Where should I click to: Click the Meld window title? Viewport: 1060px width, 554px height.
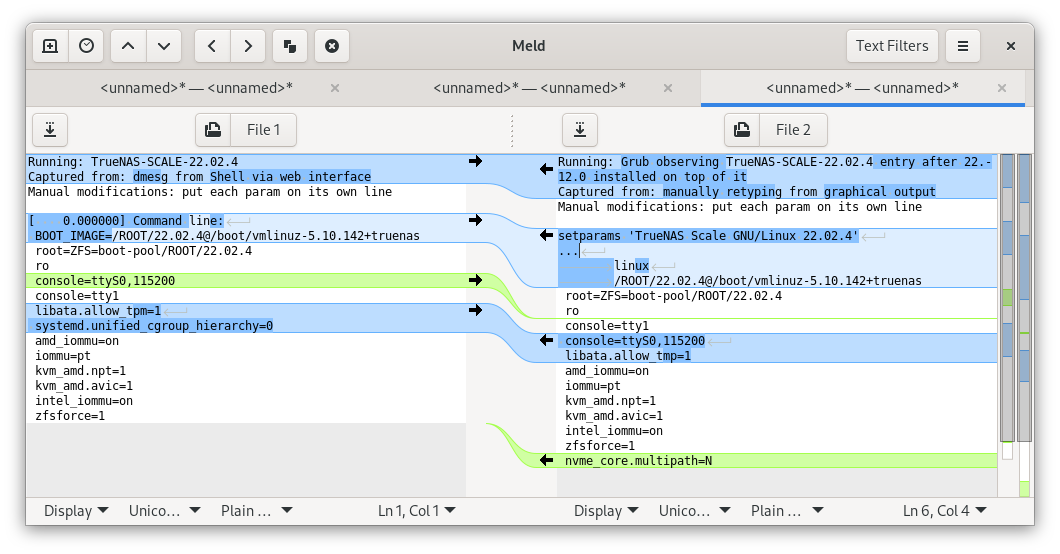click(529, 46)
